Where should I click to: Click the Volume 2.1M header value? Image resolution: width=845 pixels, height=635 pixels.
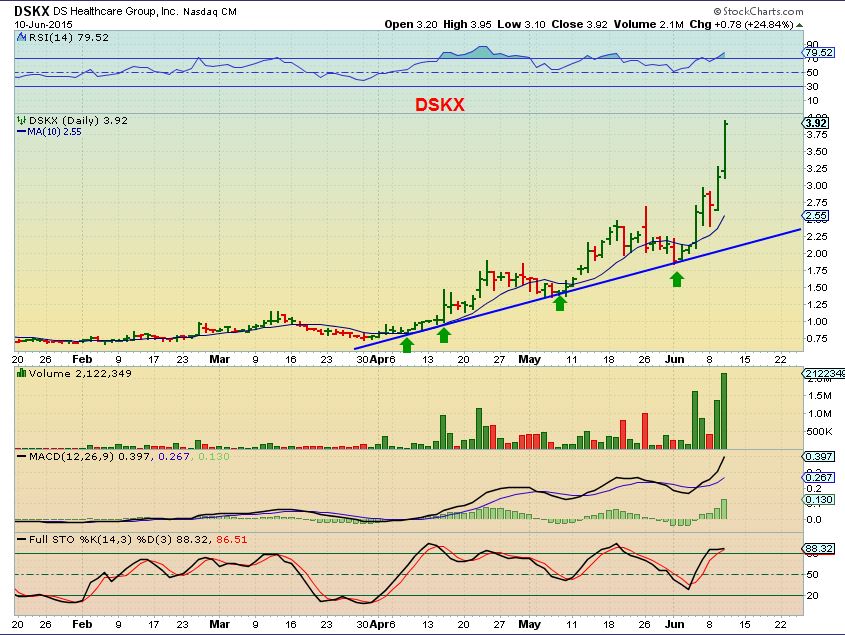(648, 24)
